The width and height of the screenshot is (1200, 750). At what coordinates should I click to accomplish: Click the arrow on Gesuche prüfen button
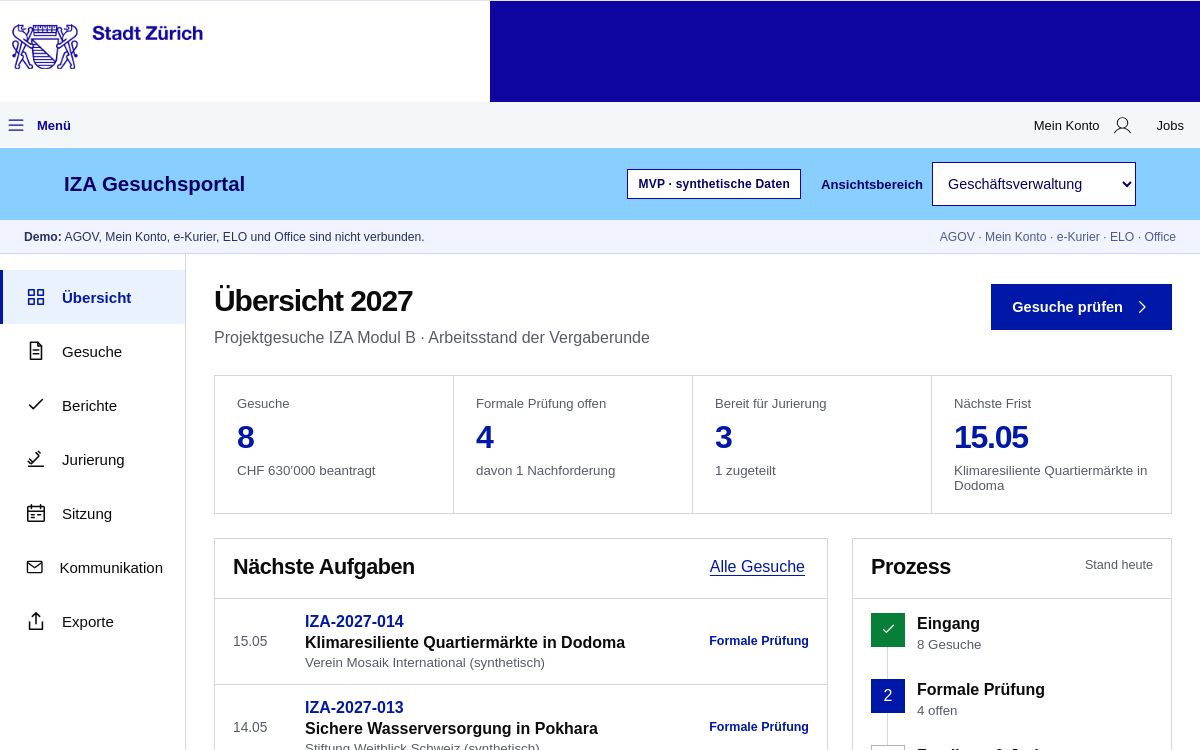1142,307
